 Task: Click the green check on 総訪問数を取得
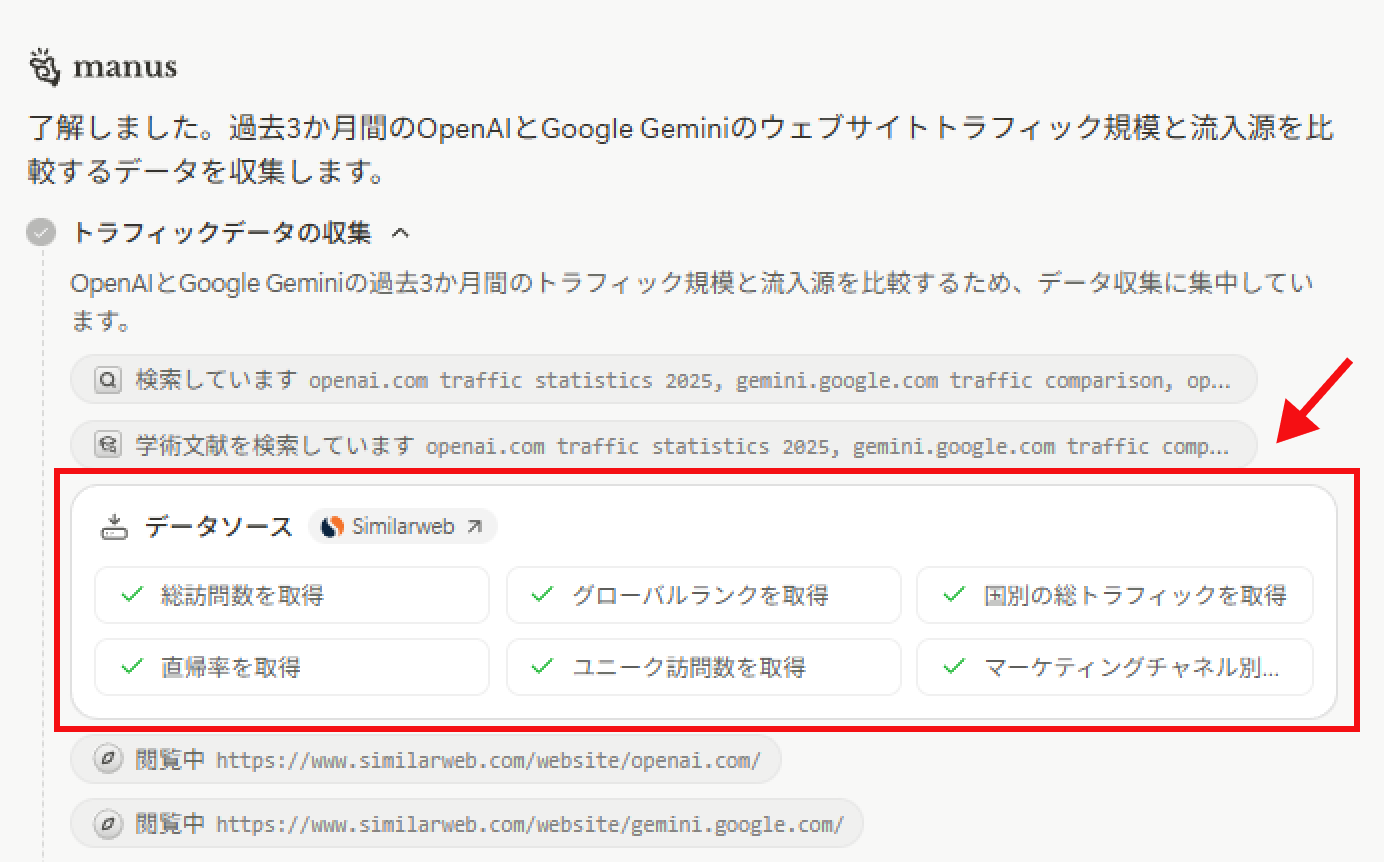pos(132,595)
